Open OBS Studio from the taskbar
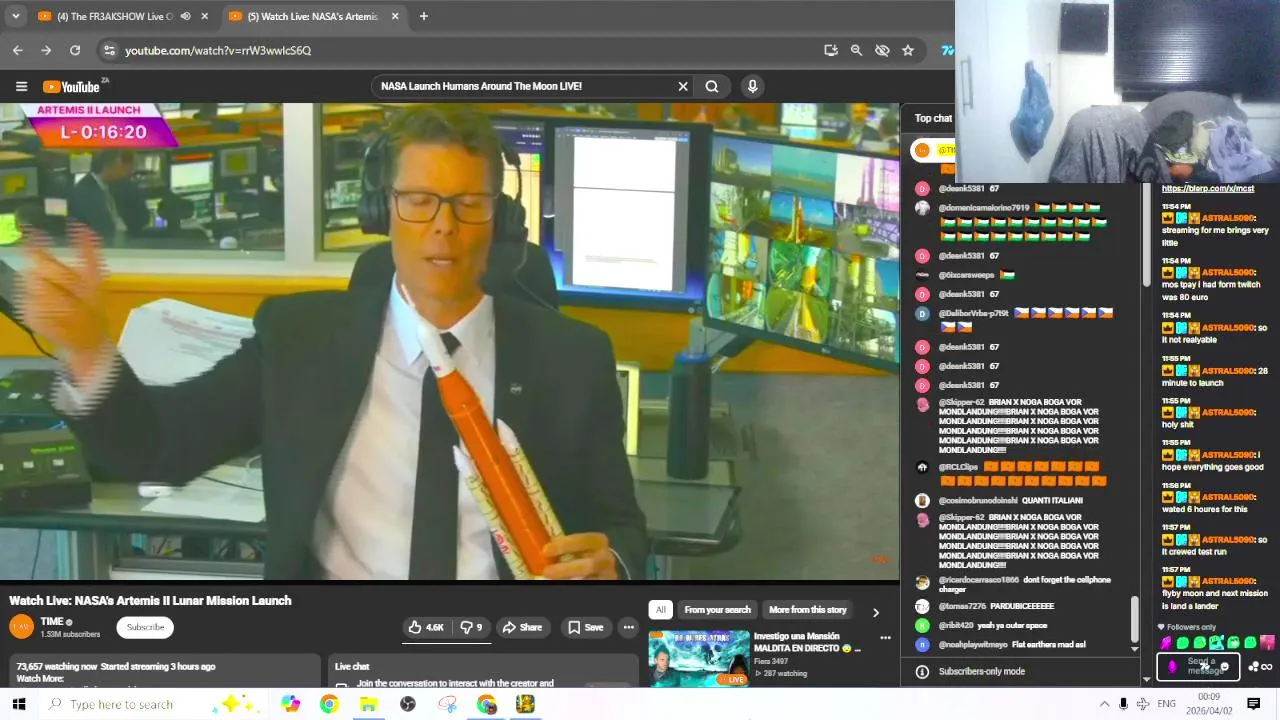Screen dimensions: 1280x720 pos(408,704)
